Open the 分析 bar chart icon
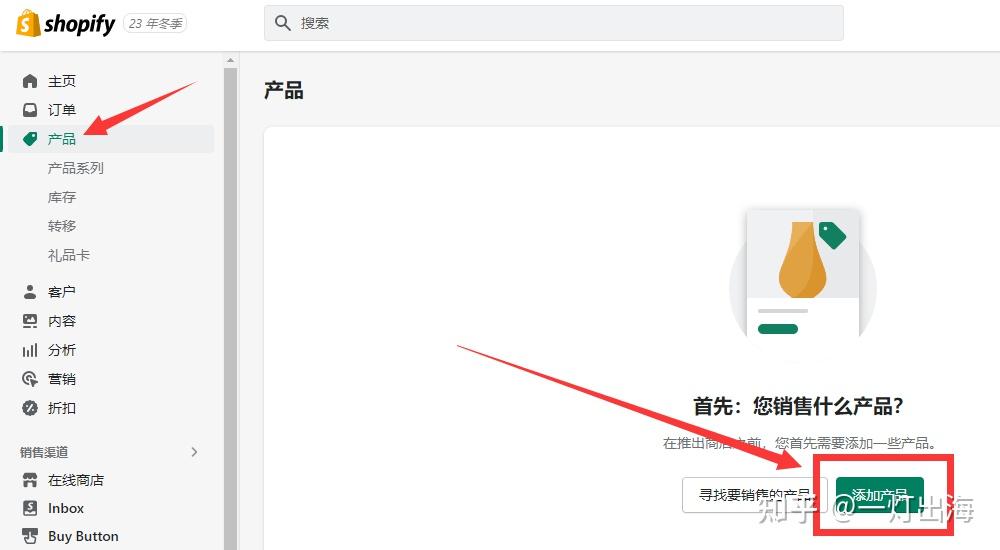 (x=30, y=350)
